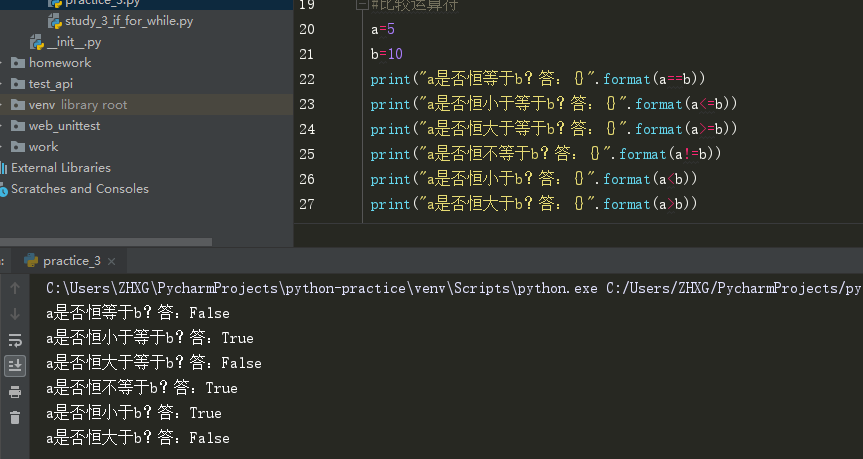The width and height of the screenshot is (863, 459).
Task: Click the work folder icon
Action: click(x=18, y=146)
